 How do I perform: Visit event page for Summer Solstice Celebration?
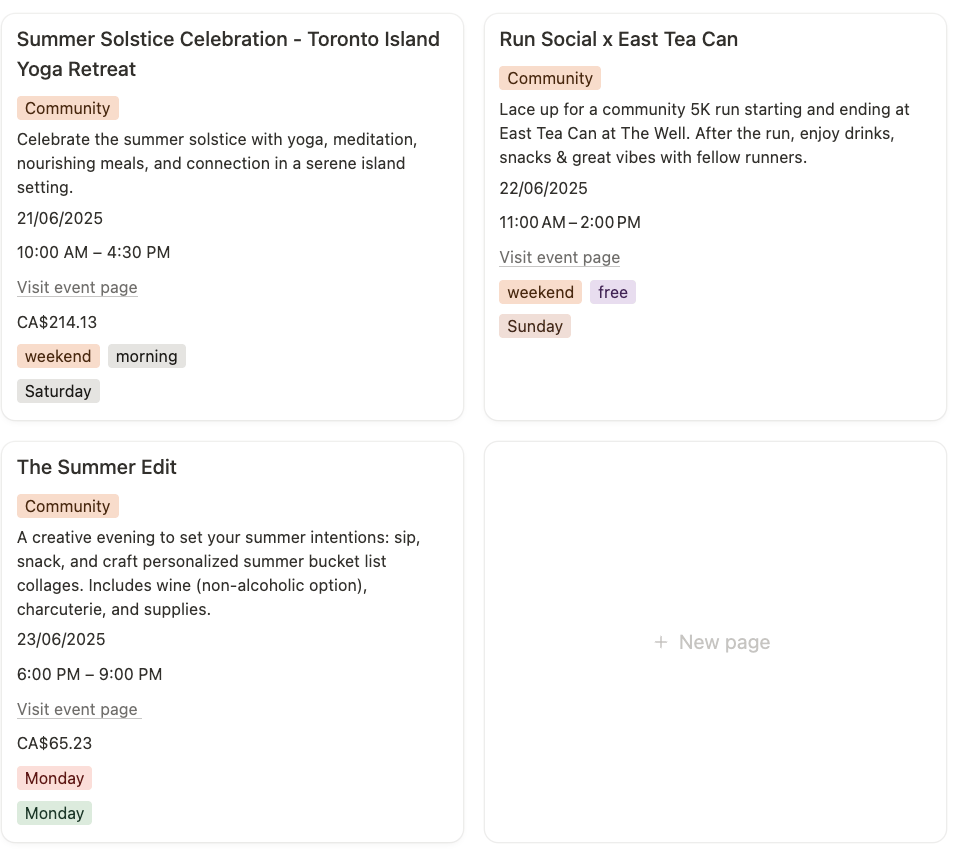coord(77,287)
